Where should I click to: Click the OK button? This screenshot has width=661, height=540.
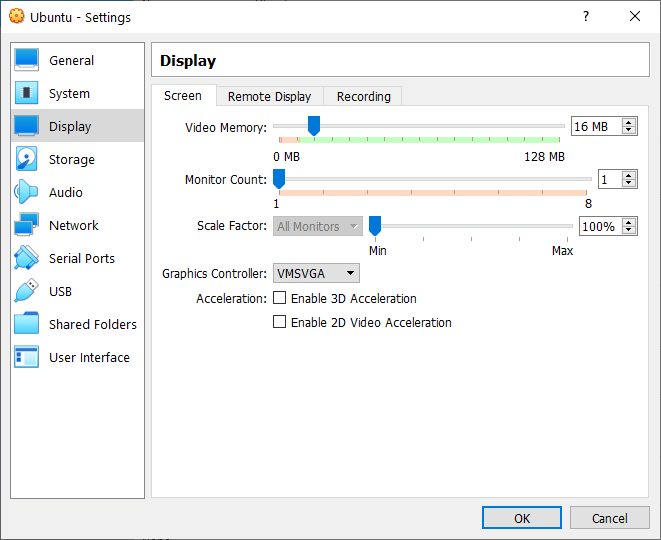pyautogui.click(x=521, y=518)
